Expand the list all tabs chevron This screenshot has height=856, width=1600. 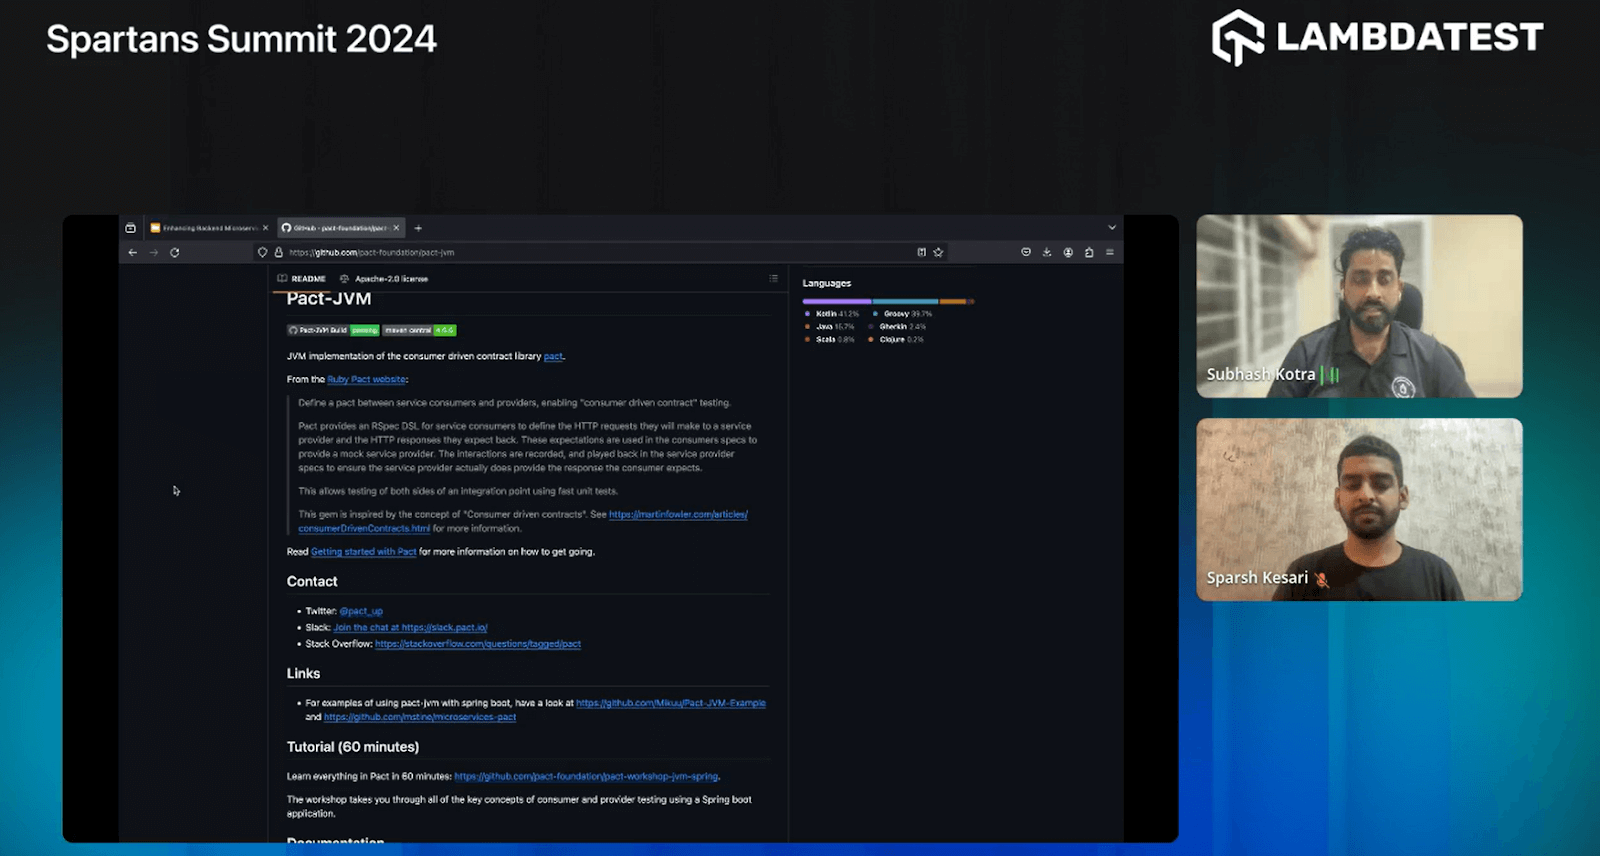1112,228
